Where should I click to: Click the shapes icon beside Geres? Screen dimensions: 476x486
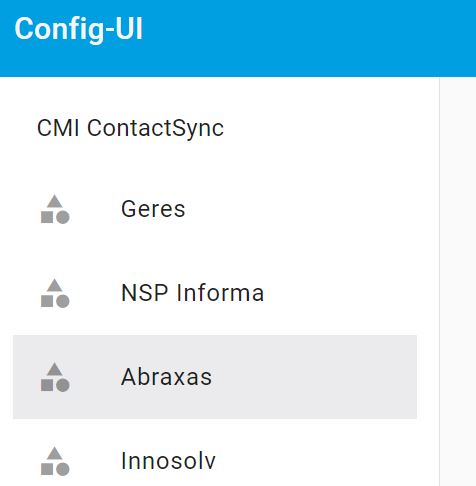coord(55,209)
